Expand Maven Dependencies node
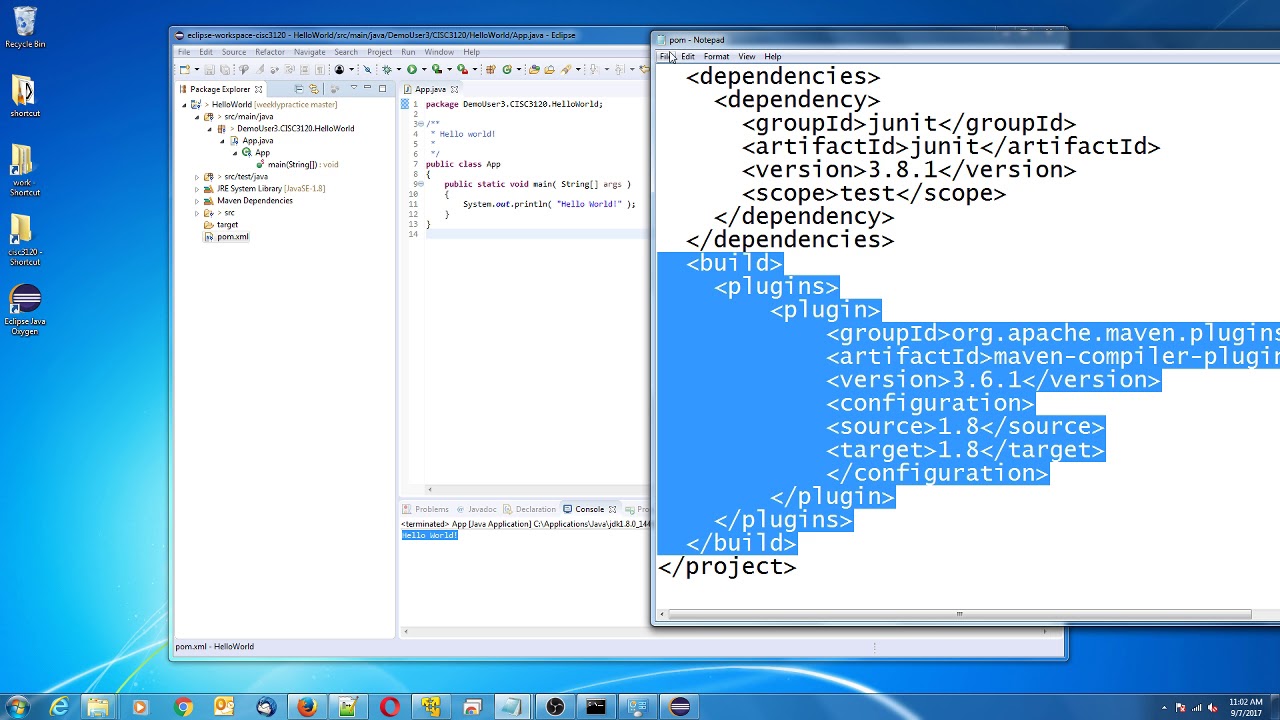Image resolution: width=1280 pixels, height=720 pixels. (197, 200)
